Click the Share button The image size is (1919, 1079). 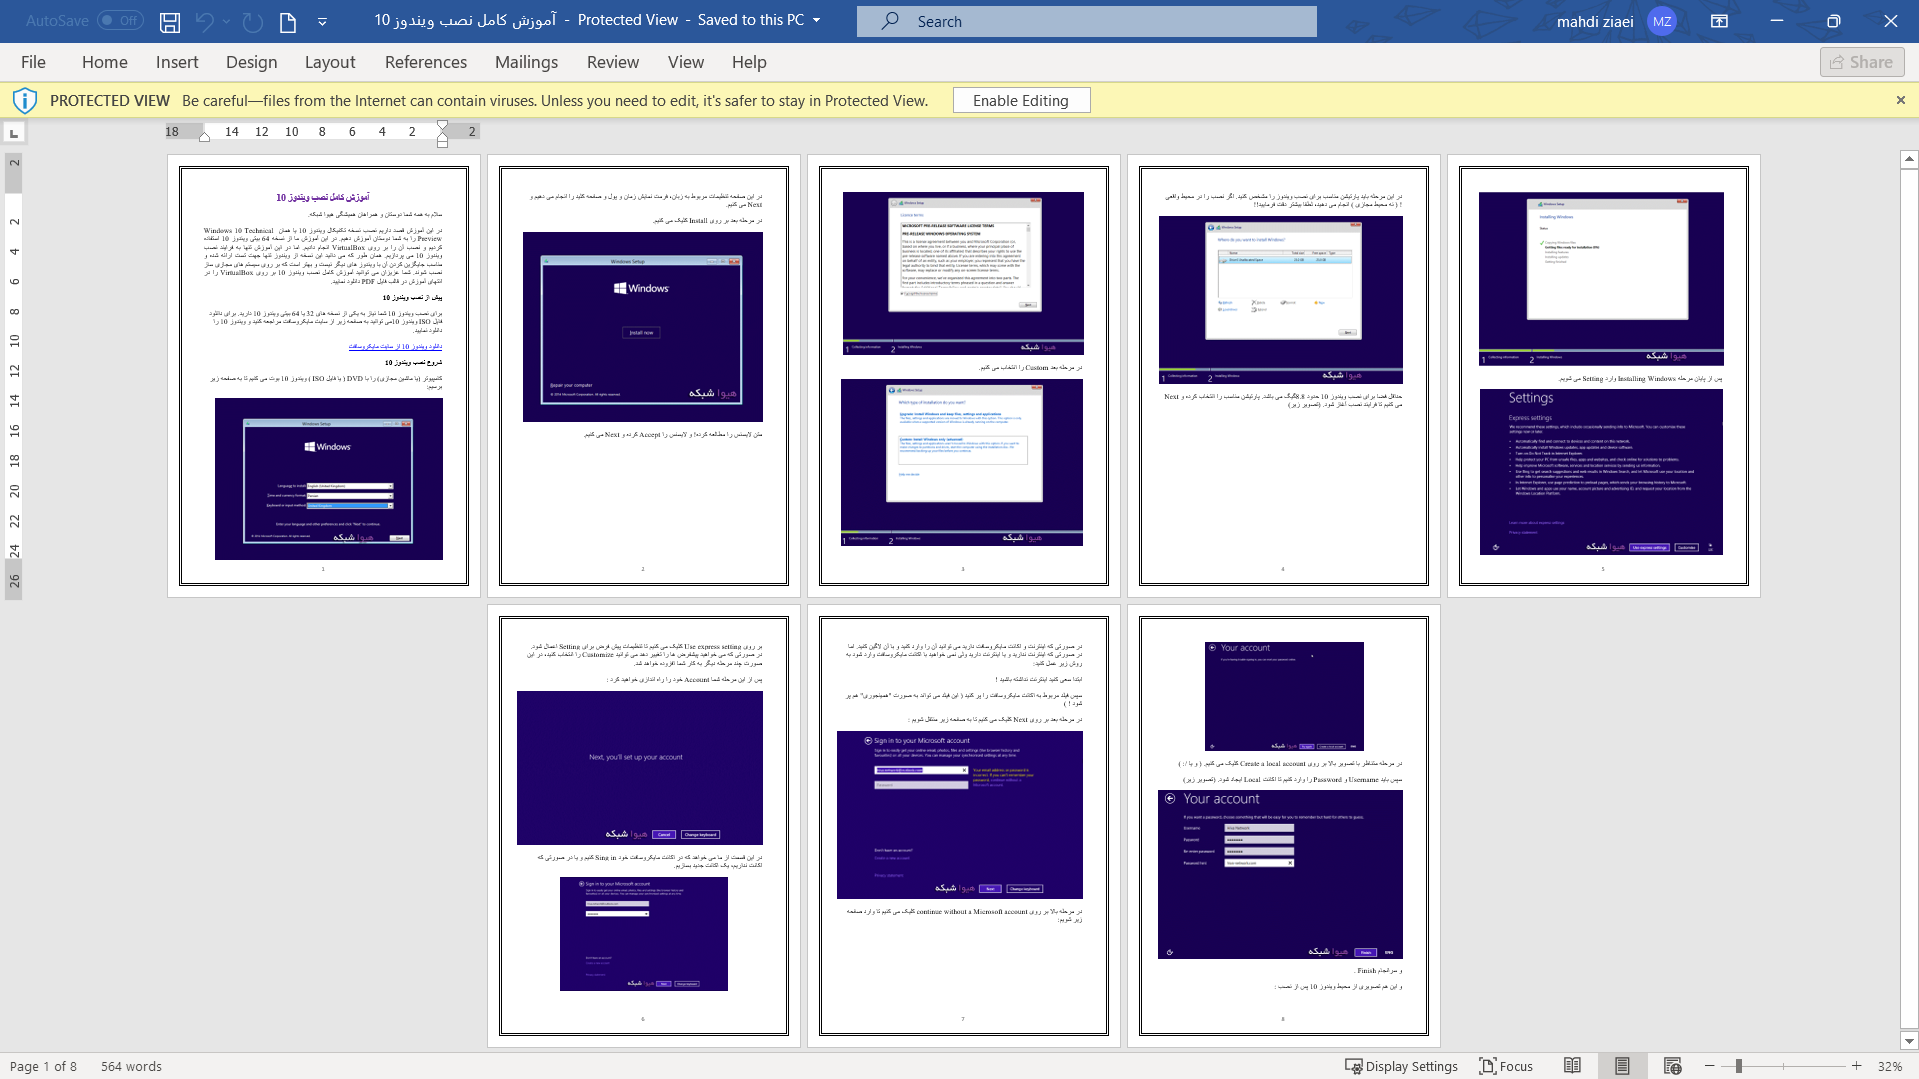point(1862,62)
